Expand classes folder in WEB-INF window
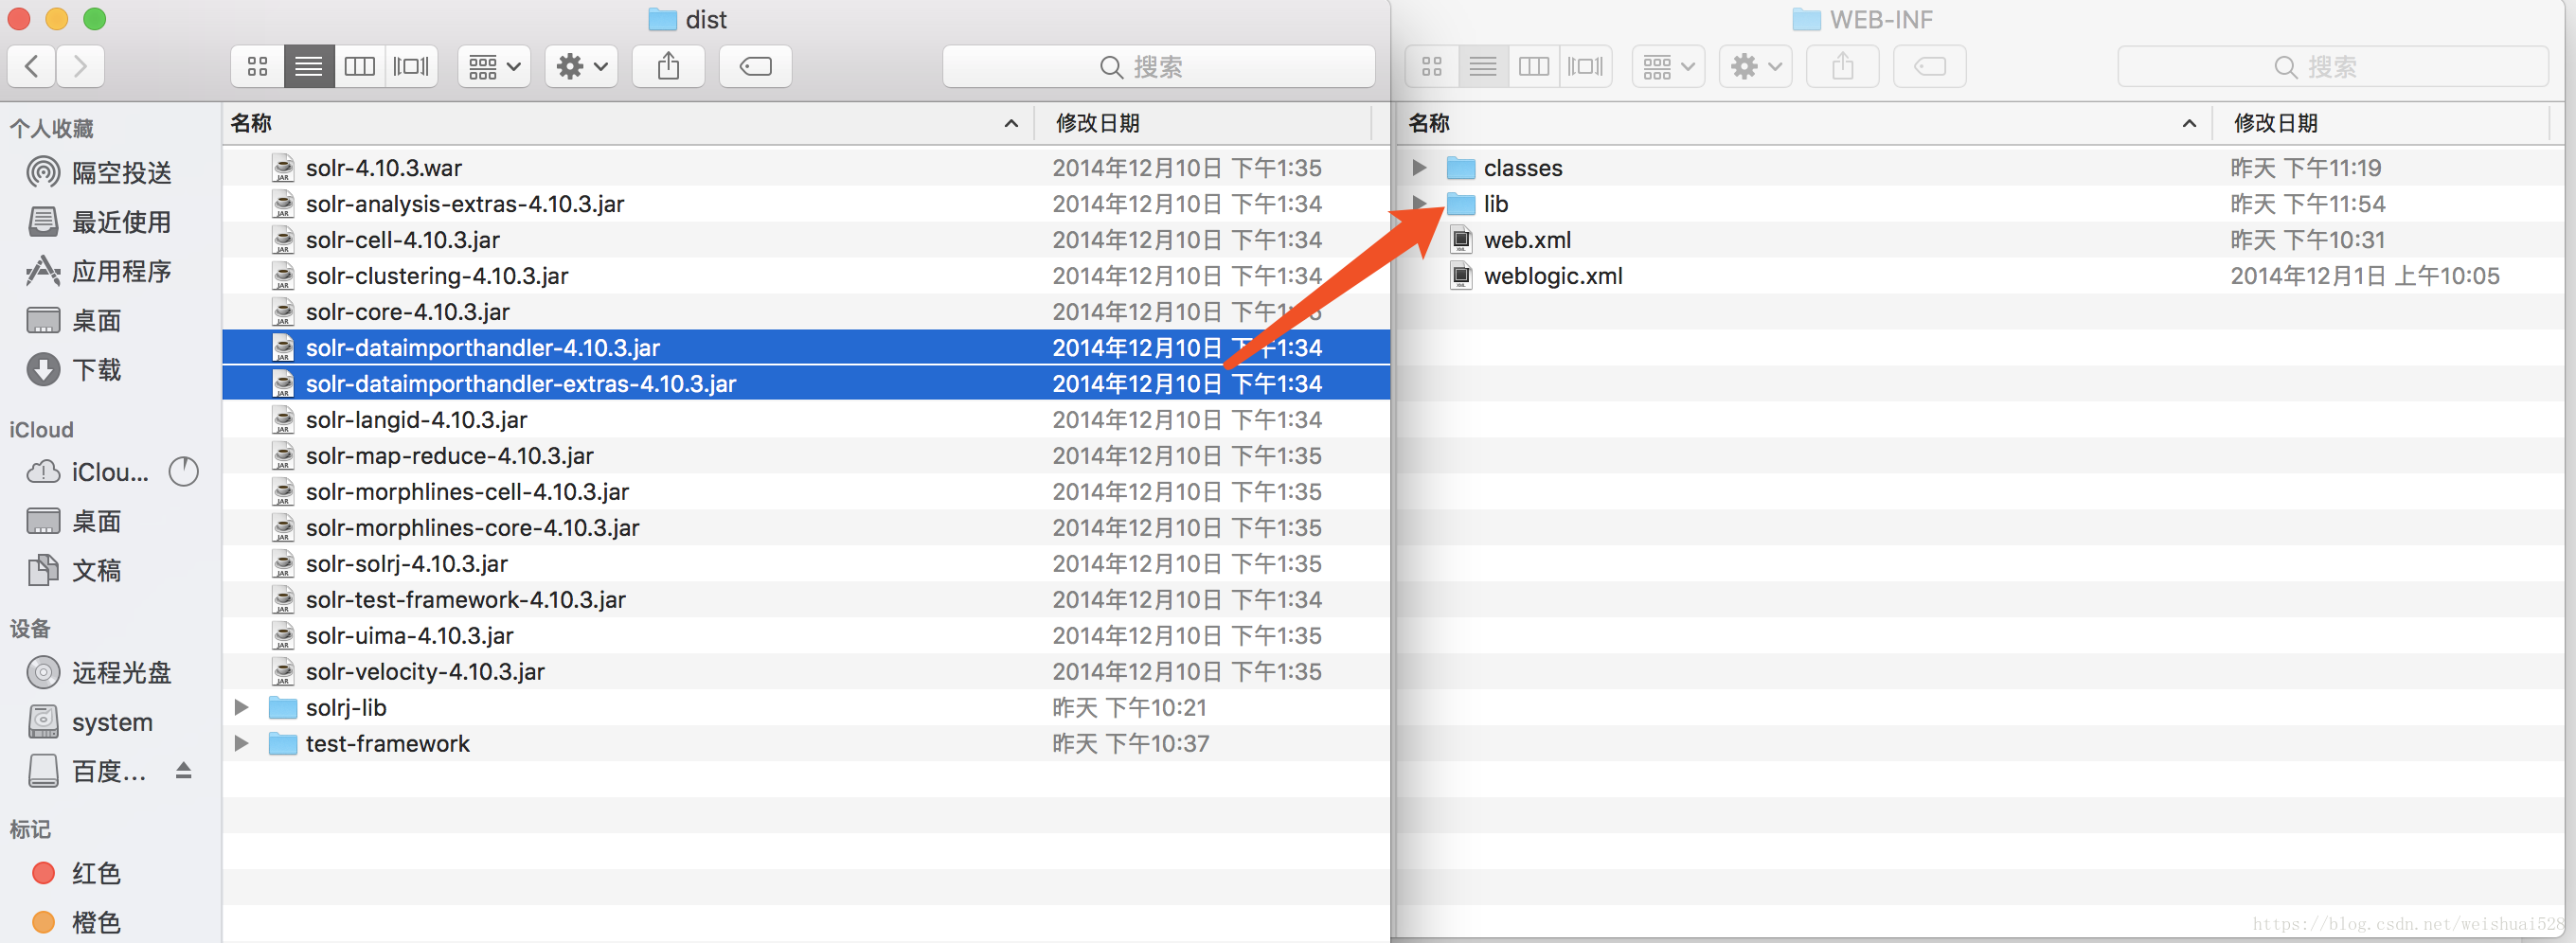 (1419, 167)
